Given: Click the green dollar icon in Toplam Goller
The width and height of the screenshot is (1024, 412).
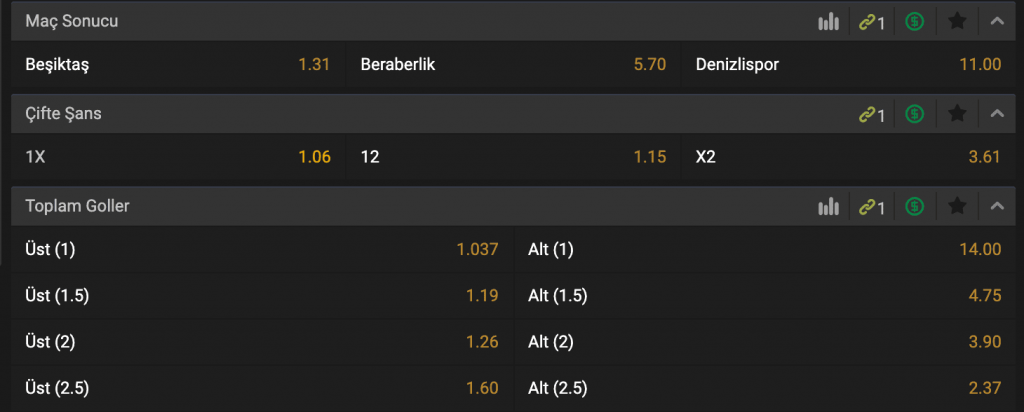Looking at the screenshot, I should pos(914,206).
